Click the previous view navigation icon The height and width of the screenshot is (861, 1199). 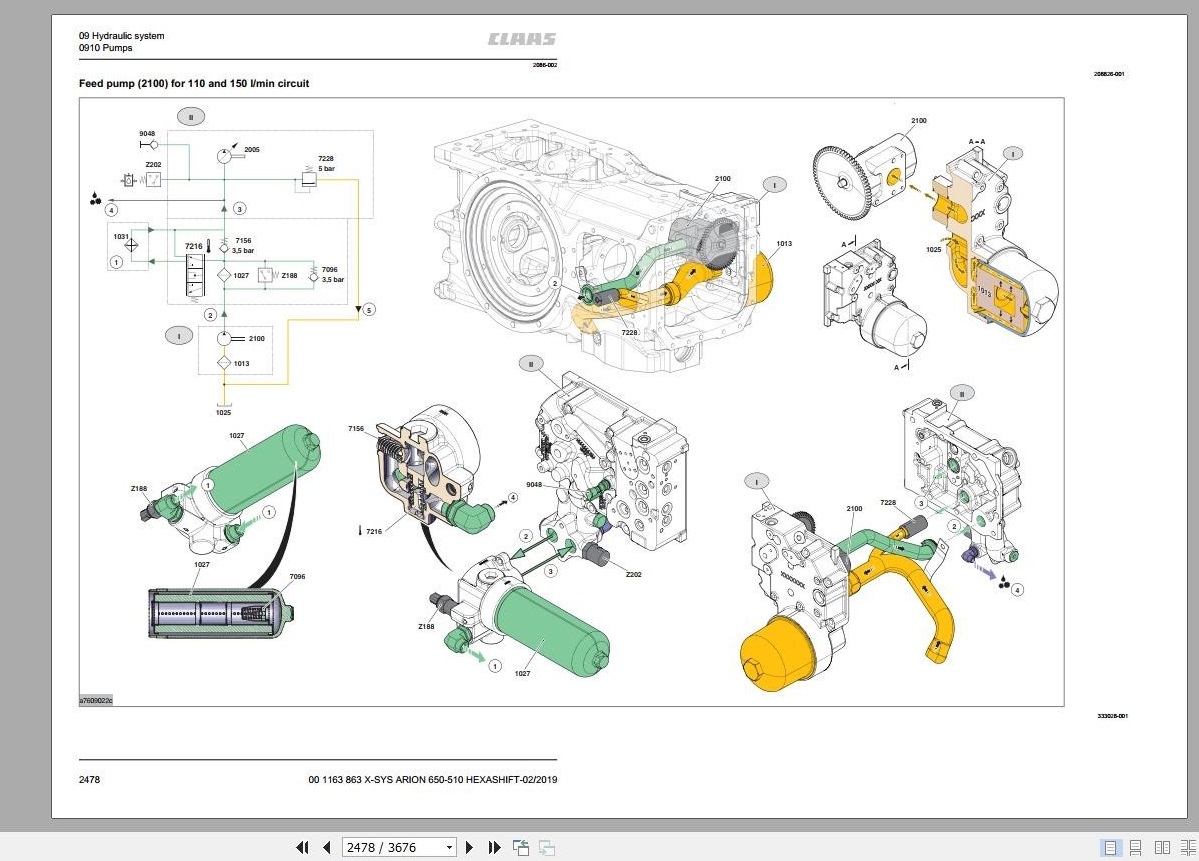(521, 847)
